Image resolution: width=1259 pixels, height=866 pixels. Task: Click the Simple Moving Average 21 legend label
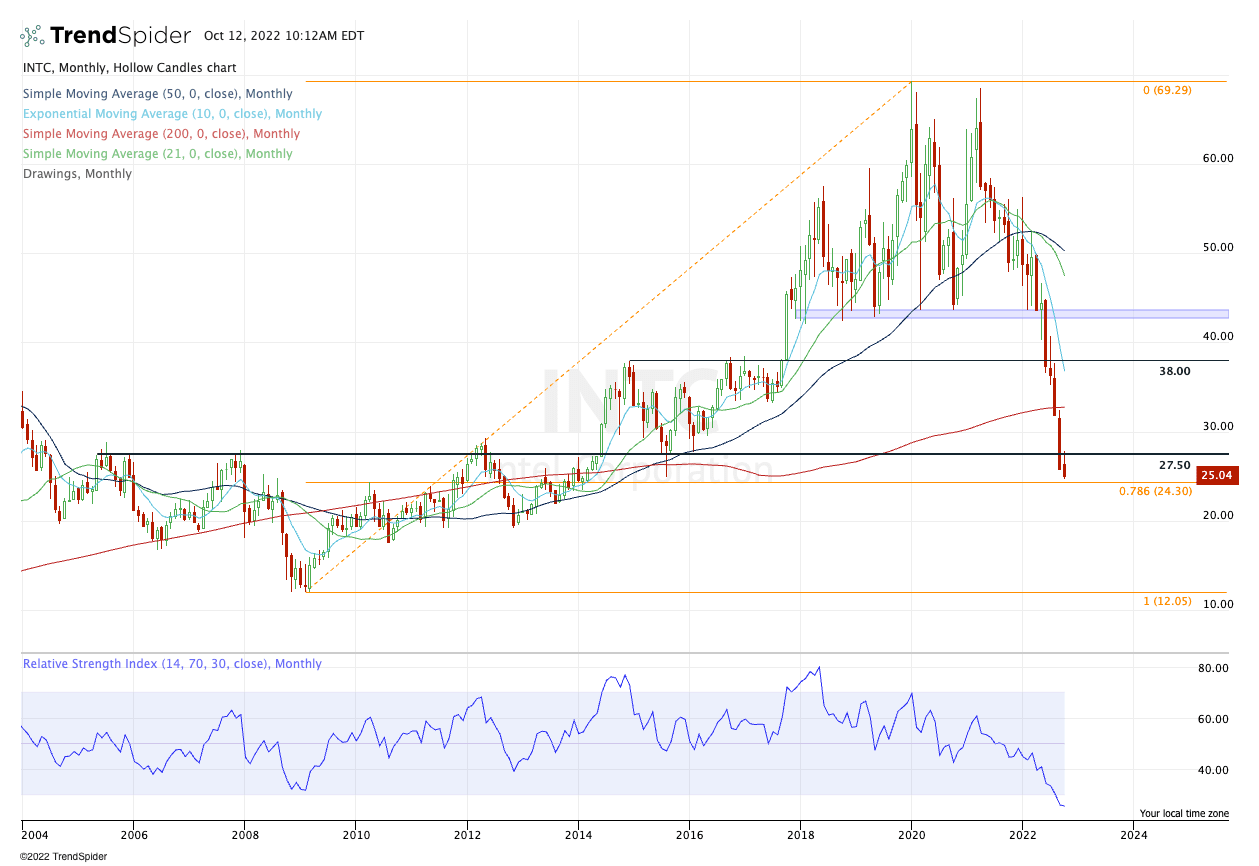pyautogui.click(x=158, y=154)
